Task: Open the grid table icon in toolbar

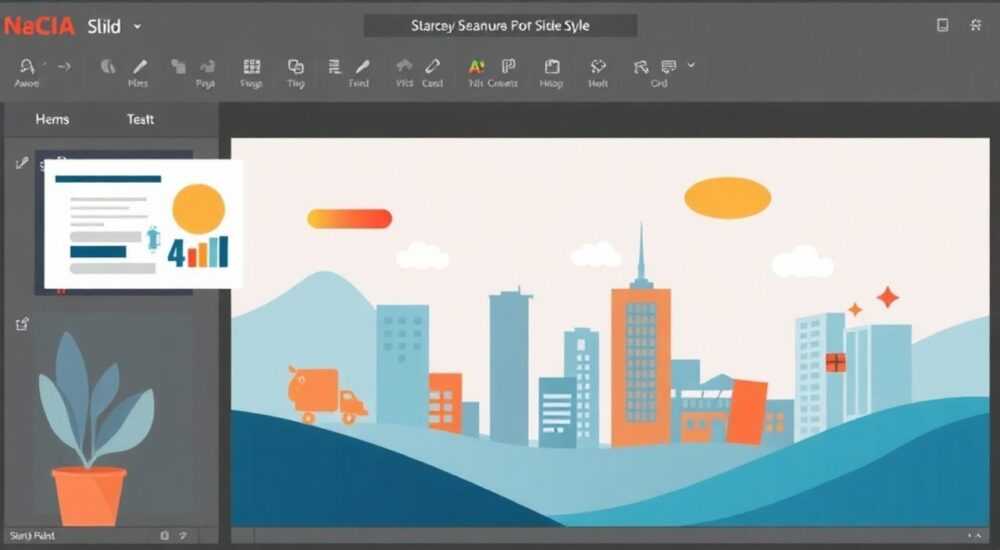Action: tap(252, 66)
